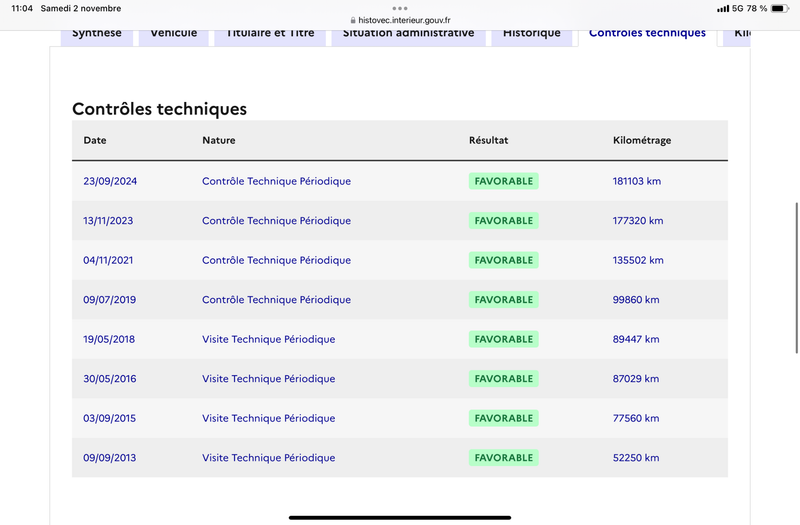Screen dimensions: 800x525
Task: Click the Kilométrage column header
Action: tap(642, 140)
